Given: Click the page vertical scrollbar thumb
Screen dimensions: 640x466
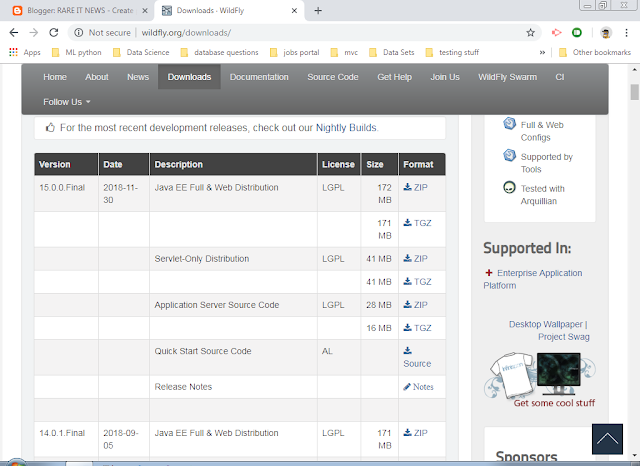Looking at the screenshot, I should 634,92.
